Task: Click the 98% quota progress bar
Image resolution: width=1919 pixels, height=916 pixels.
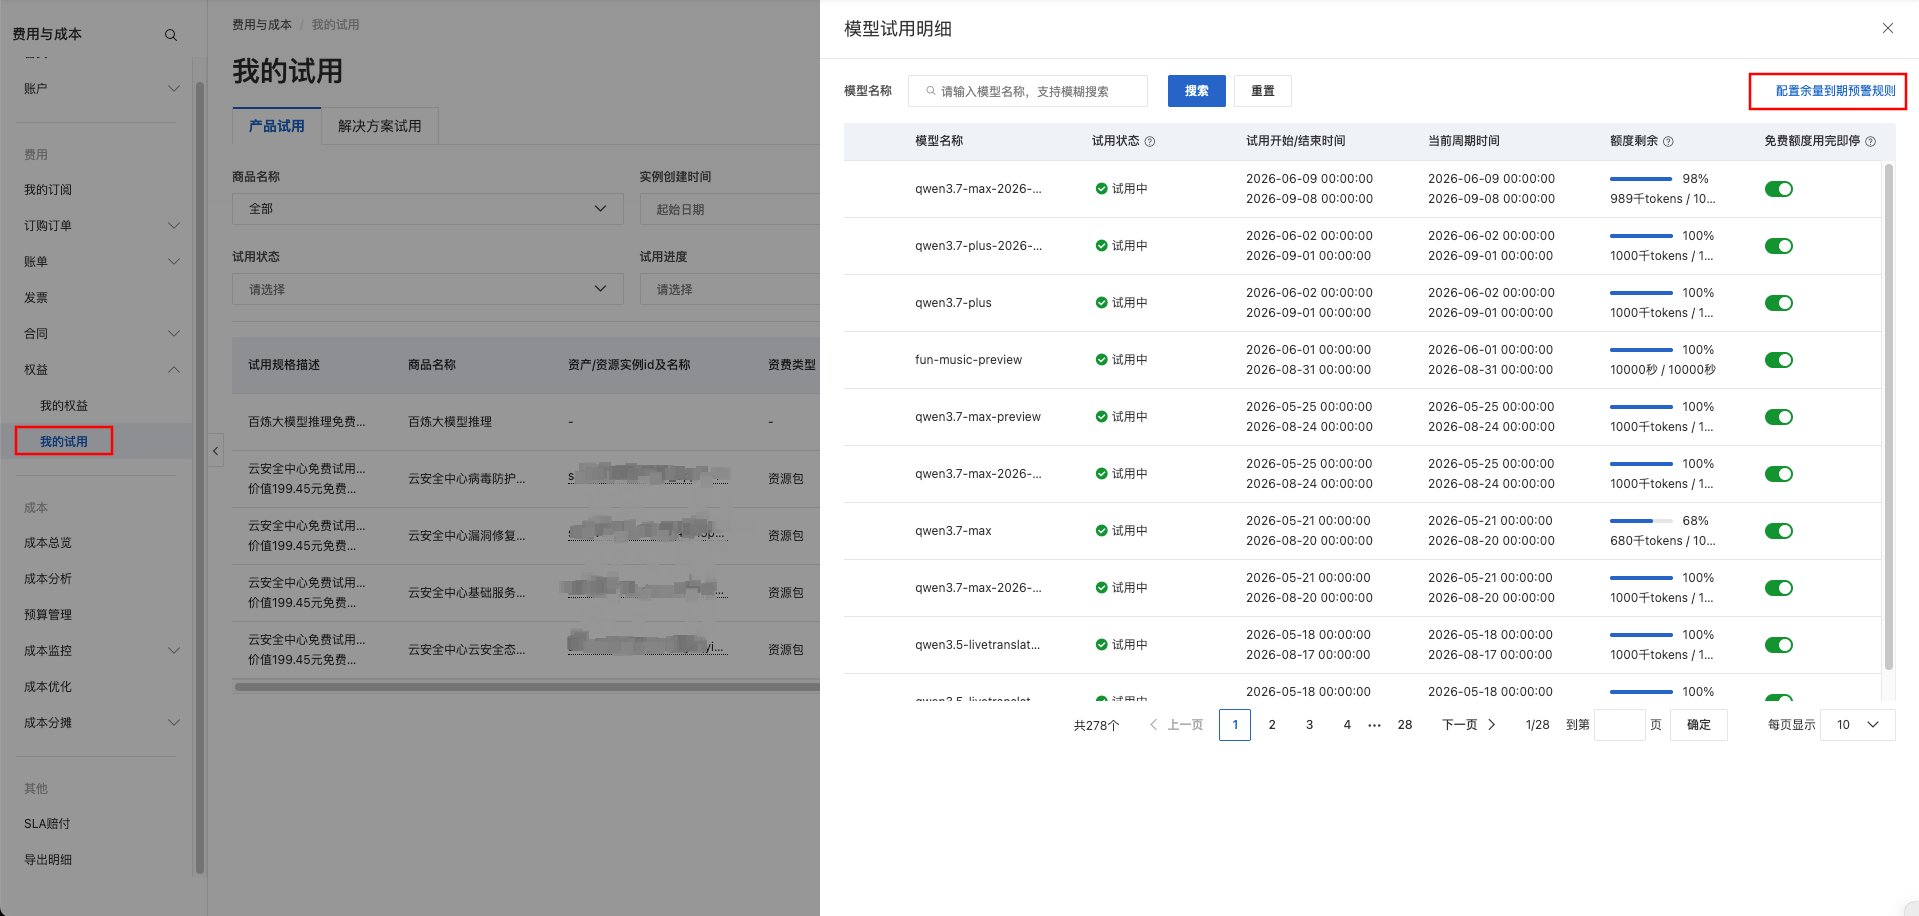Action: click(x=1641, y=179)
